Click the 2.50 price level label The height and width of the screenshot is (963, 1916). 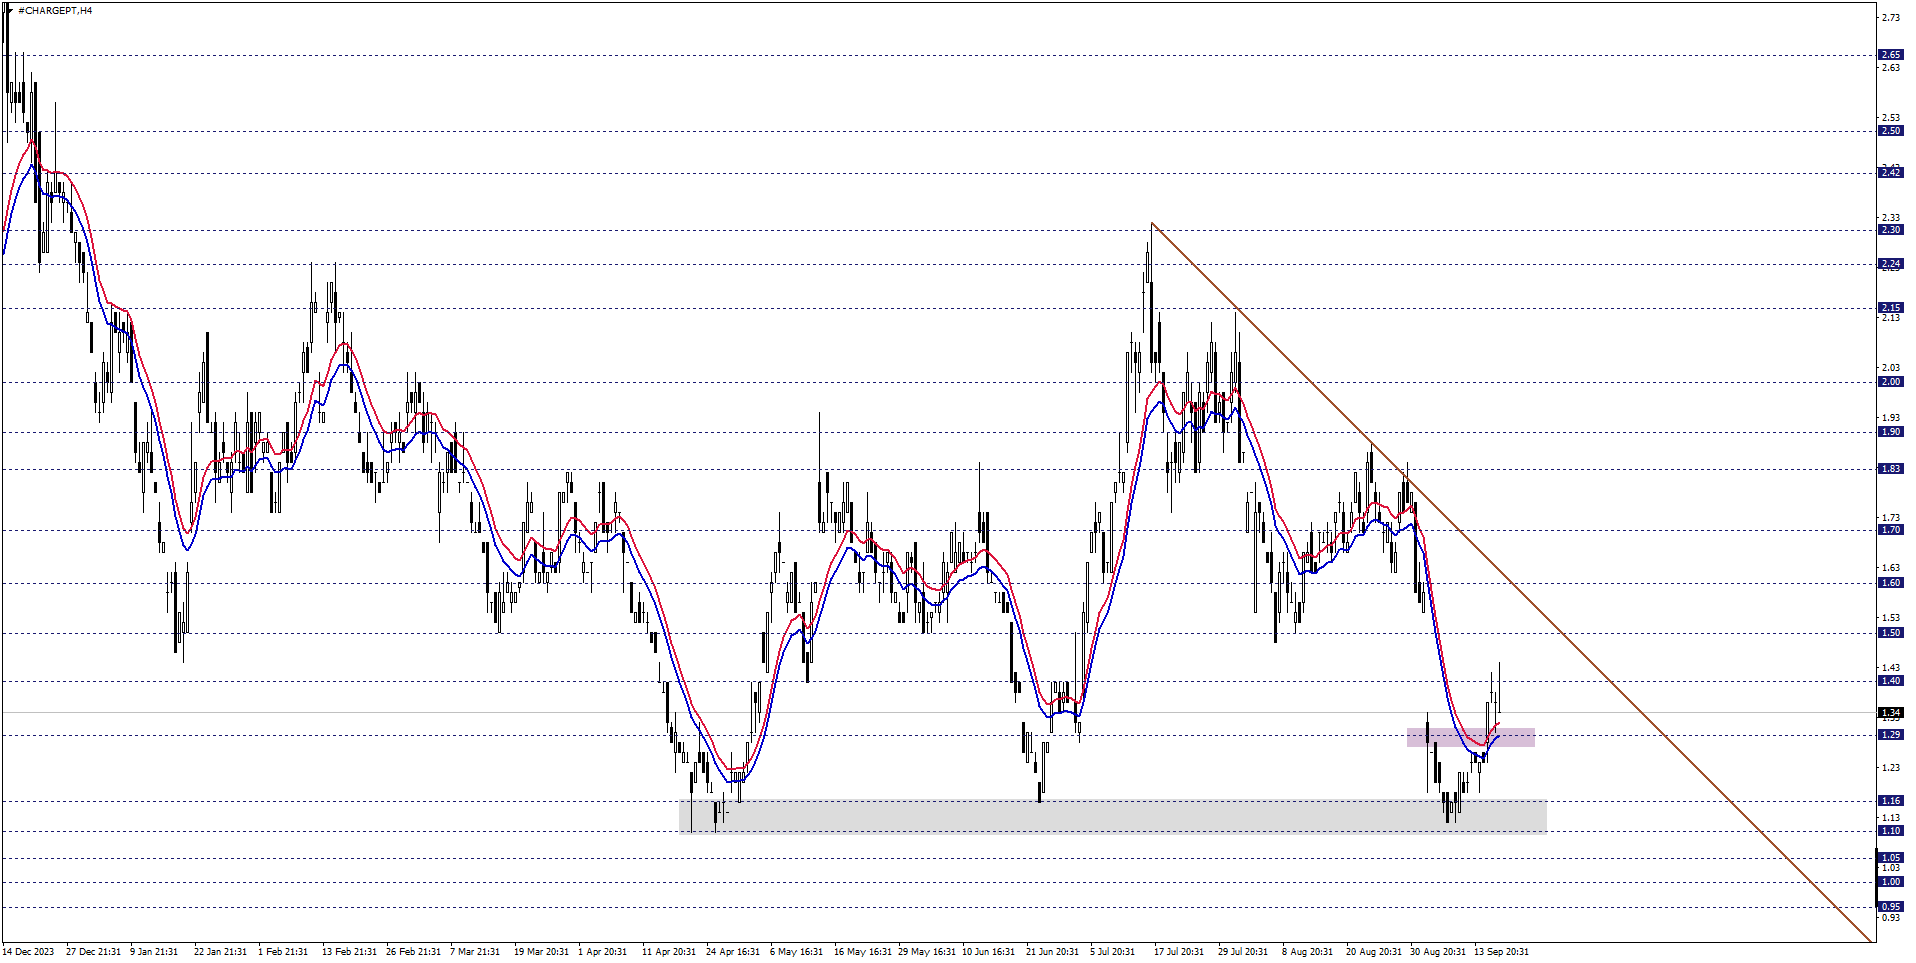click(1891, 131)
